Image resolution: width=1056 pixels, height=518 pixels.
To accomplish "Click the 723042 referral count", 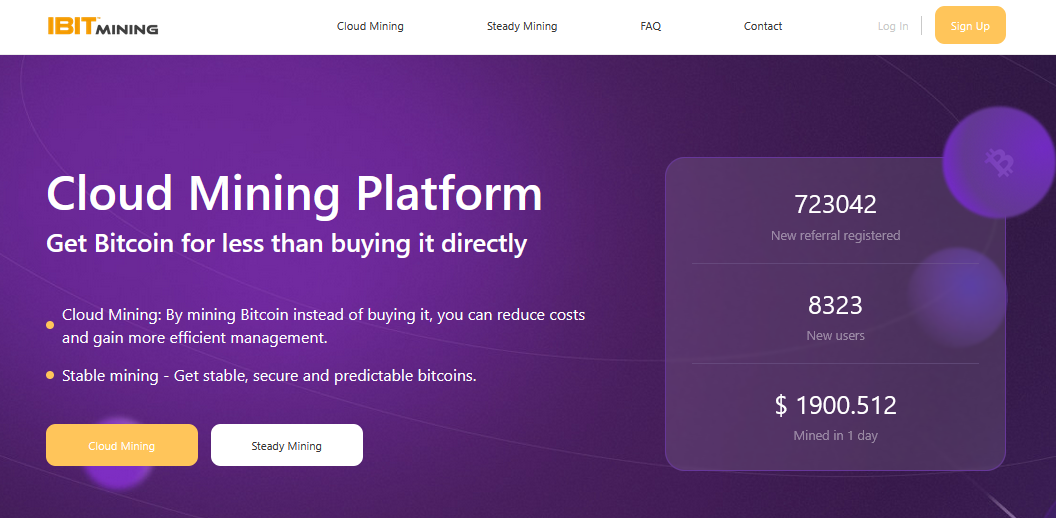I will pyautogui.click(x=835, y=205).
